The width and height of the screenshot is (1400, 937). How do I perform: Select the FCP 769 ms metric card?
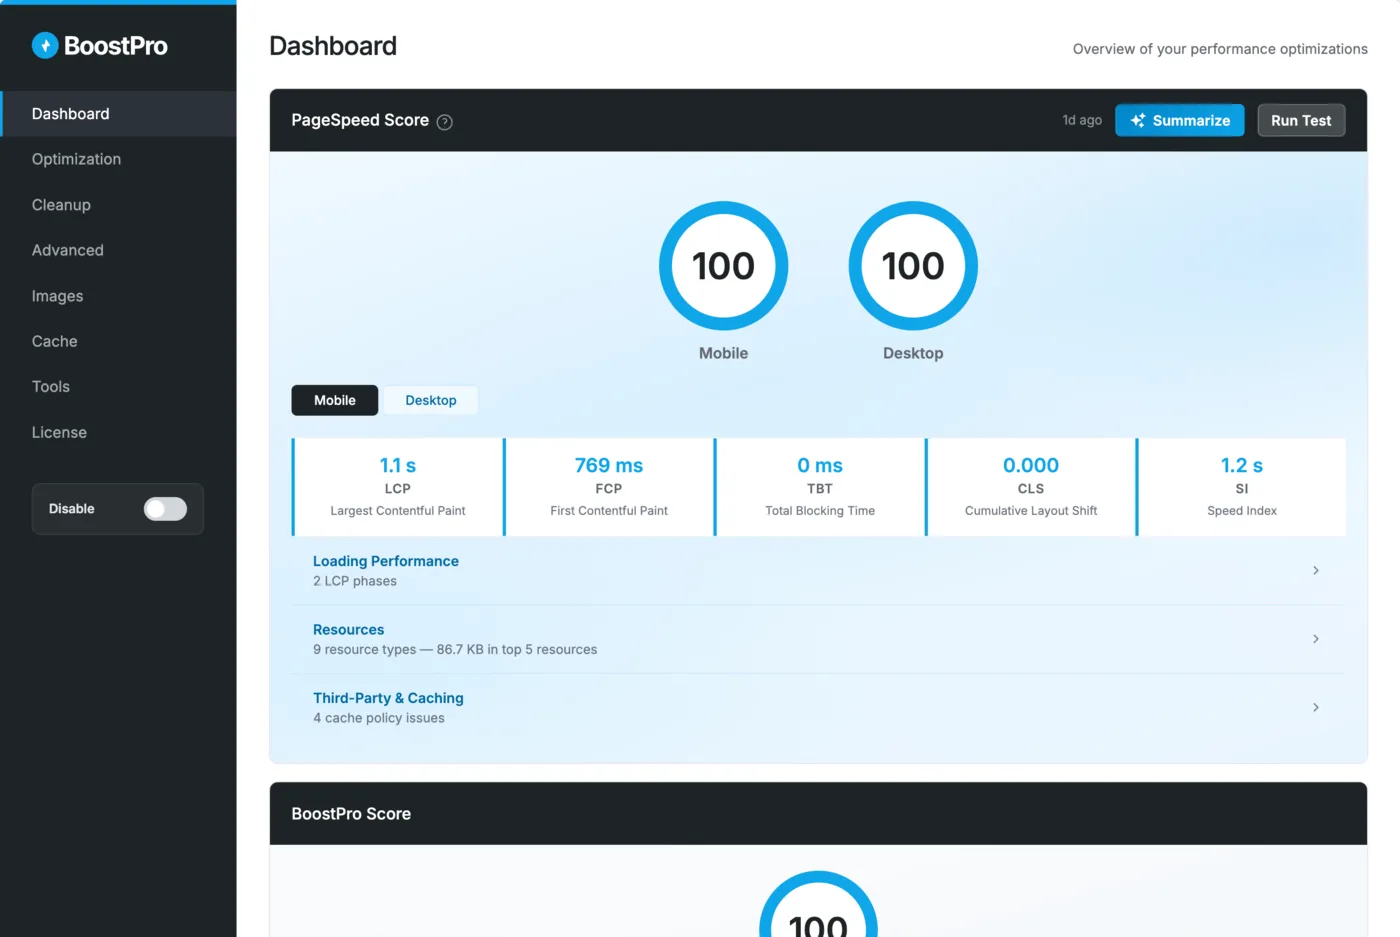click(609, 487)
